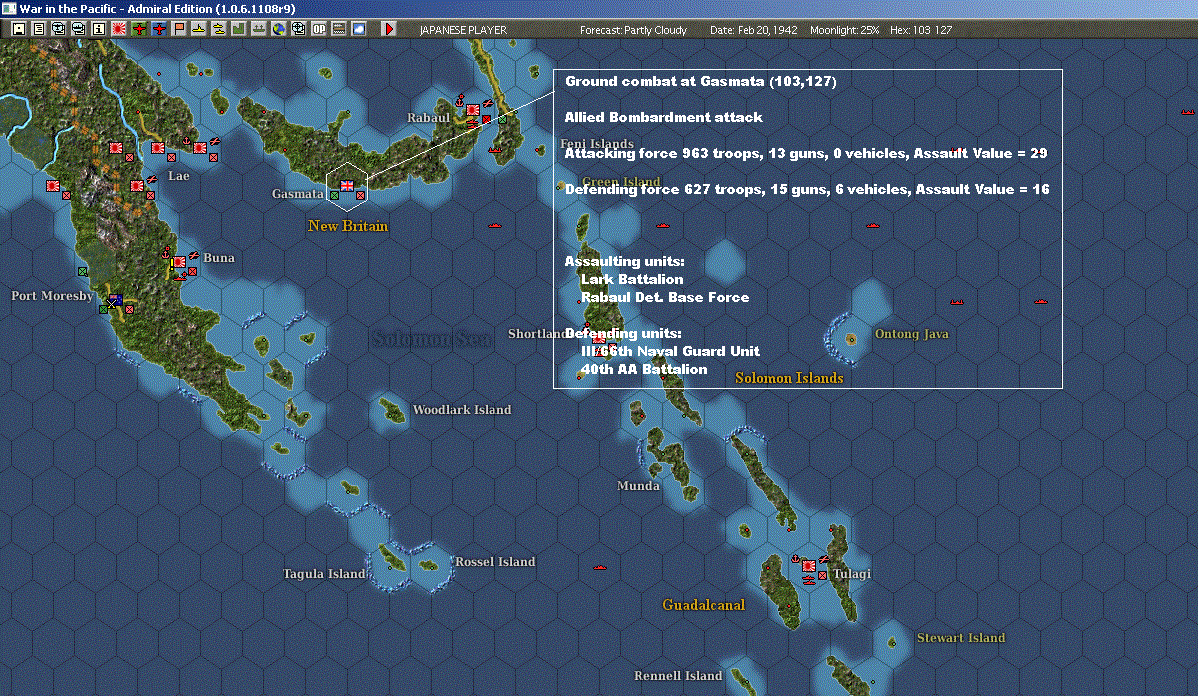Select the Japanese unit flag at Buna

click(x=179, y=262)
